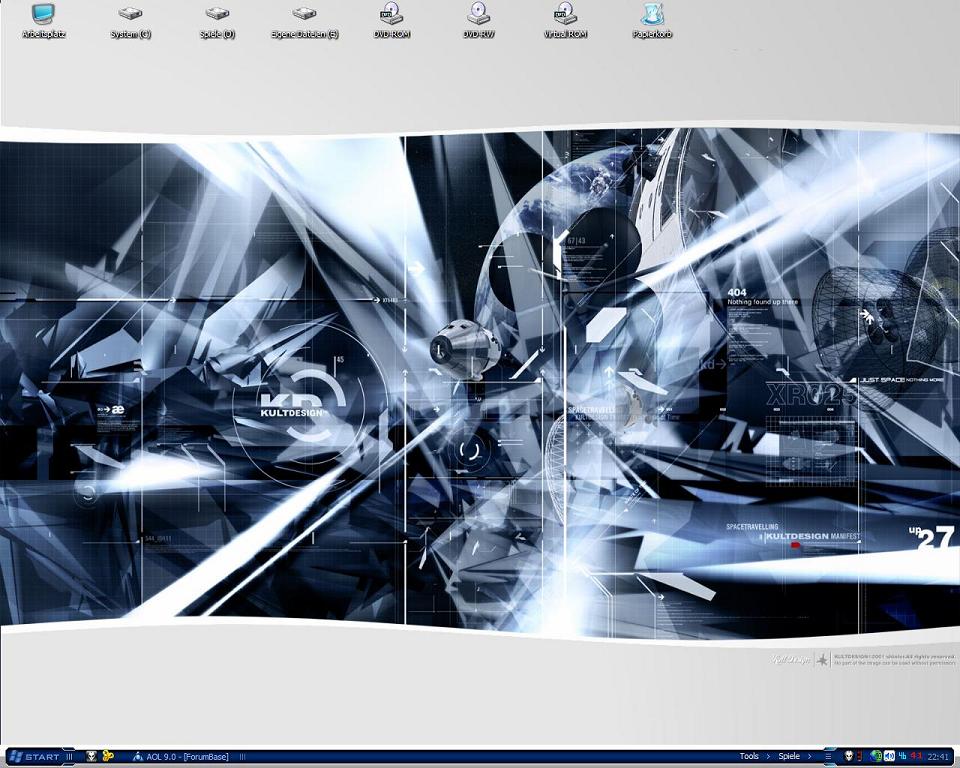Click the toolbar grip next to START
The width and height of the screenshot is (960, 768).
coord(69,757)
